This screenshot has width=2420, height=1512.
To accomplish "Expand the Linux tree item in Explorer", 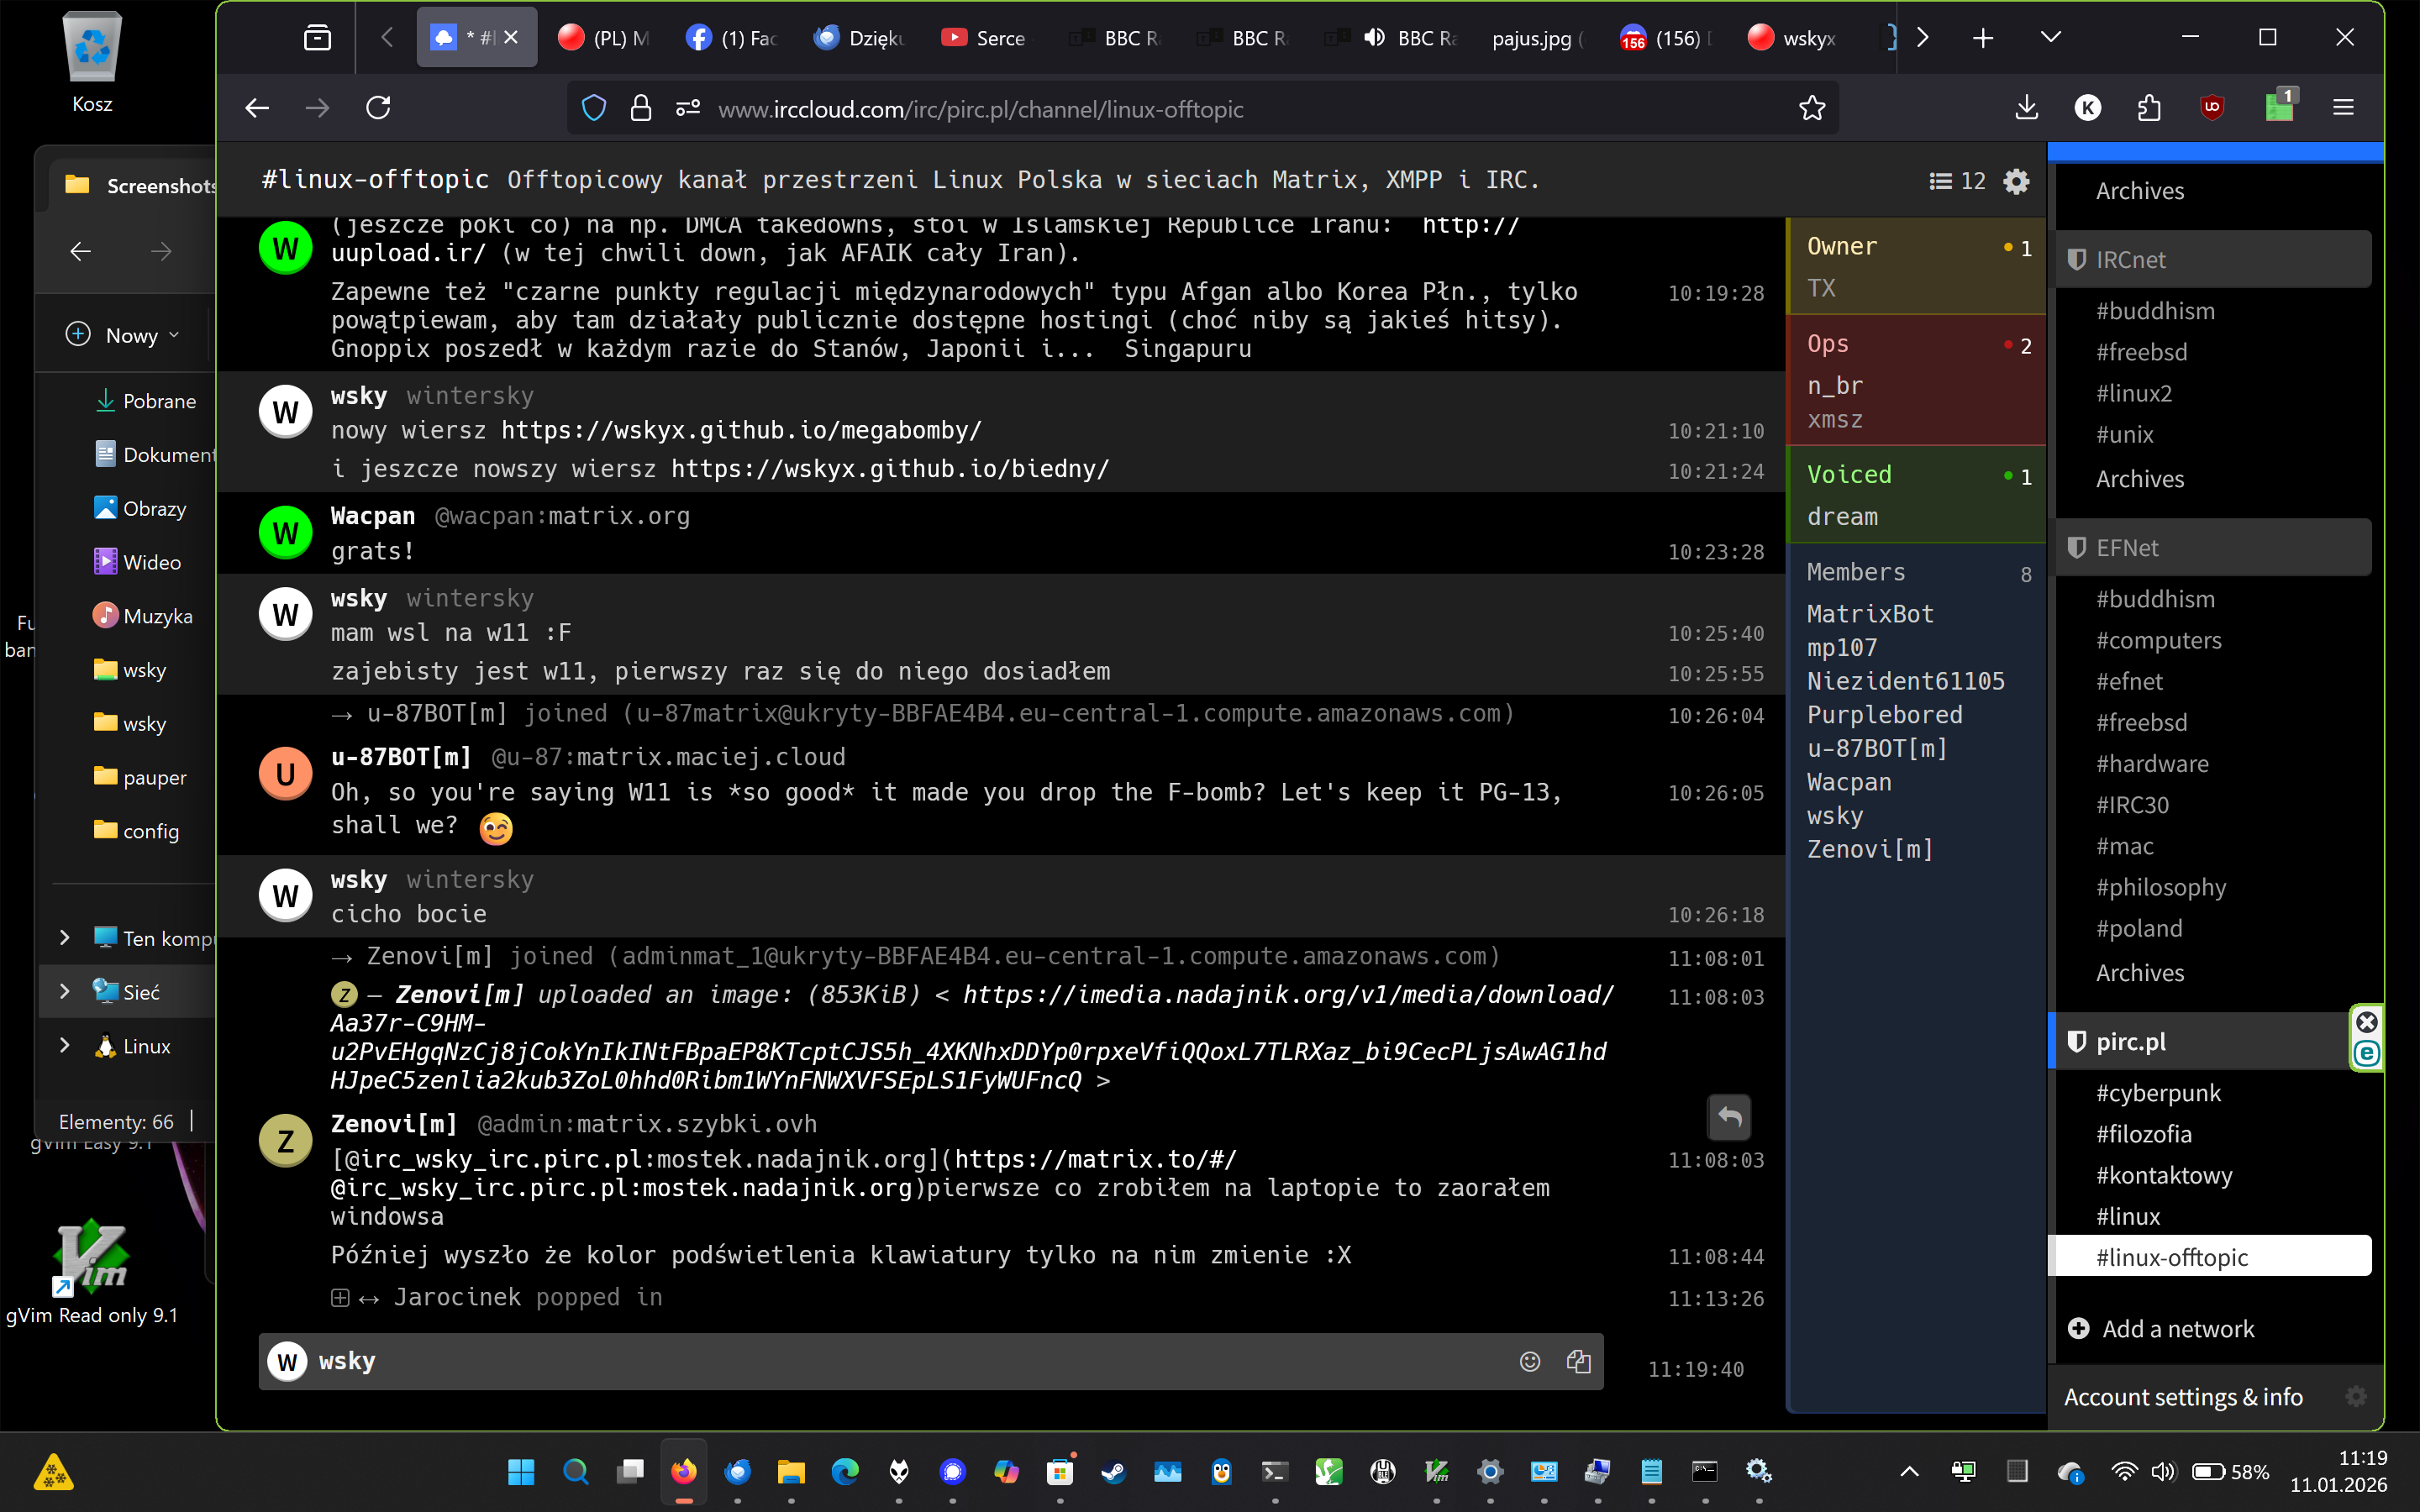I will (65, 1046).
